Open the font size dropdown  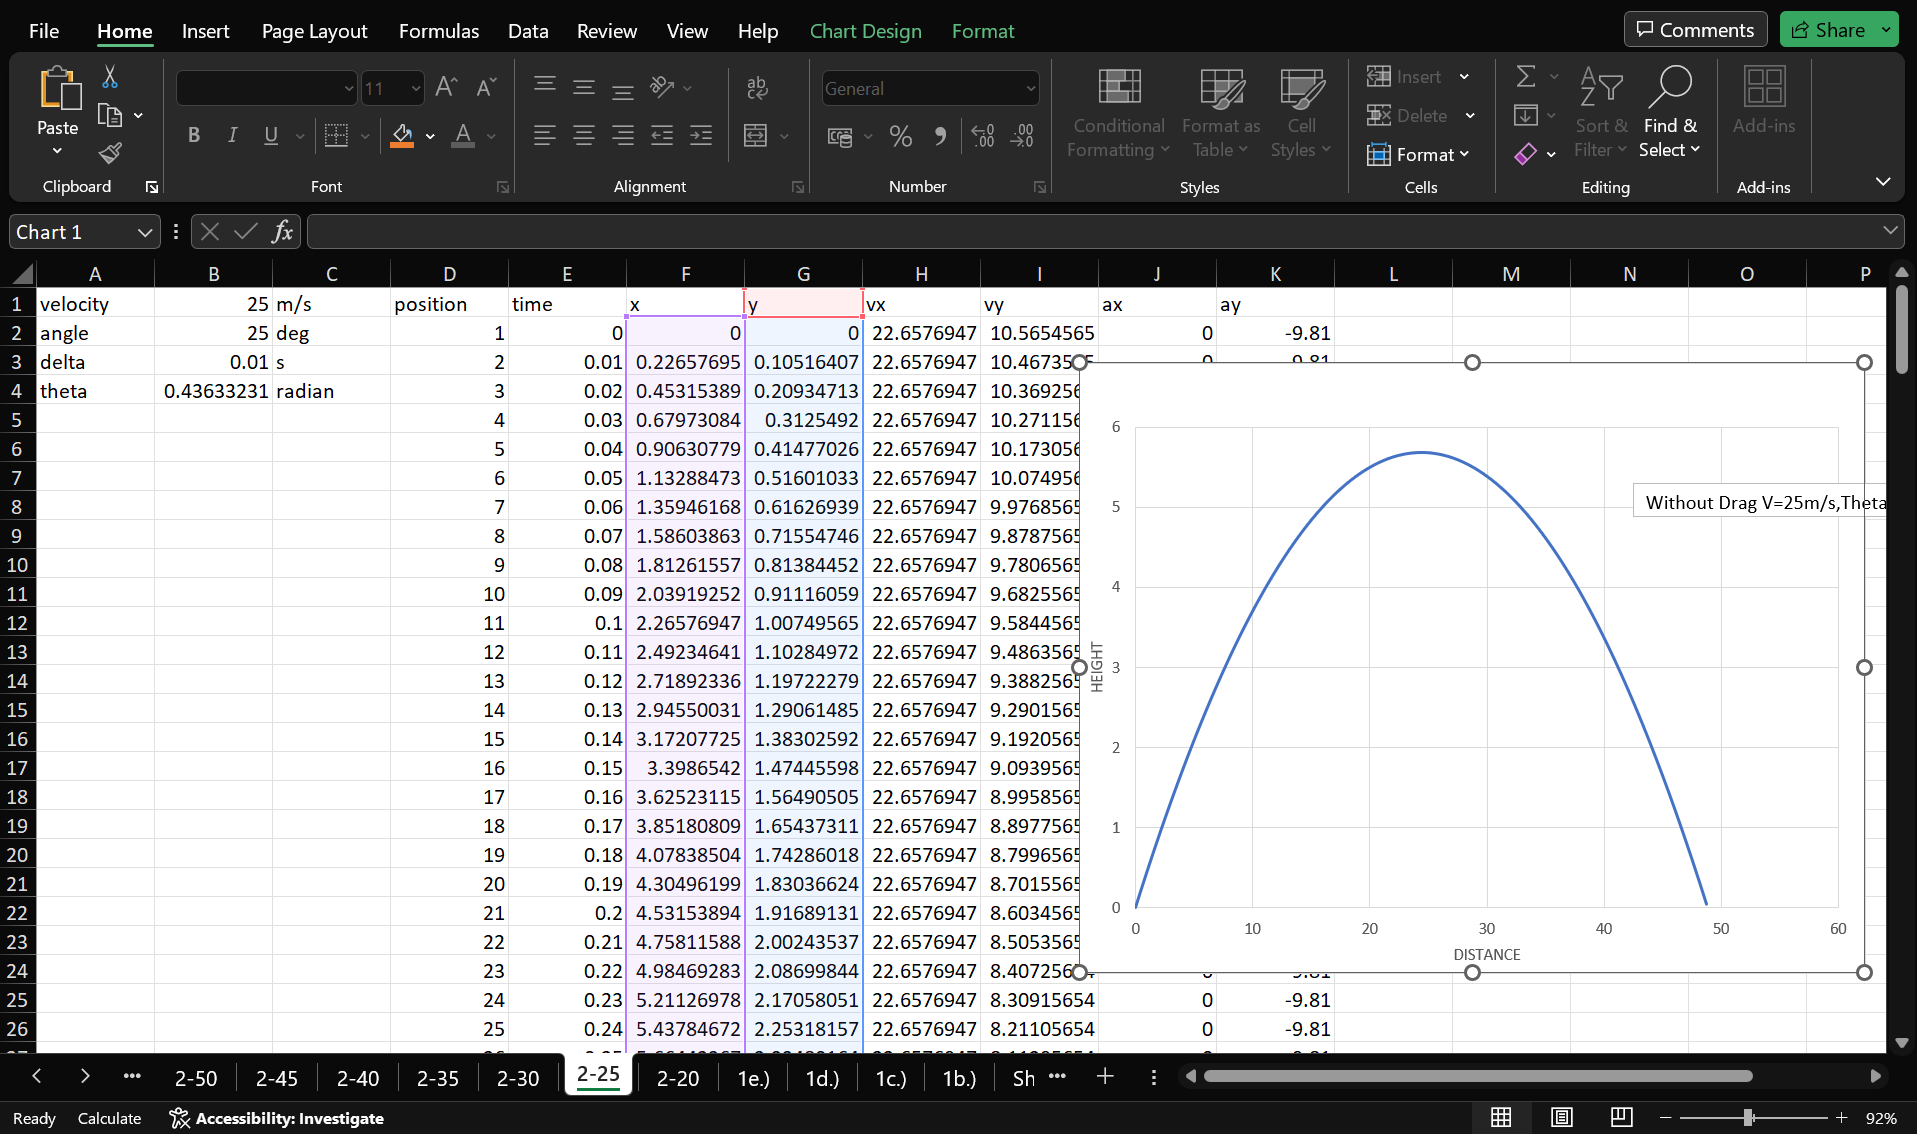[x=416, y=89]
